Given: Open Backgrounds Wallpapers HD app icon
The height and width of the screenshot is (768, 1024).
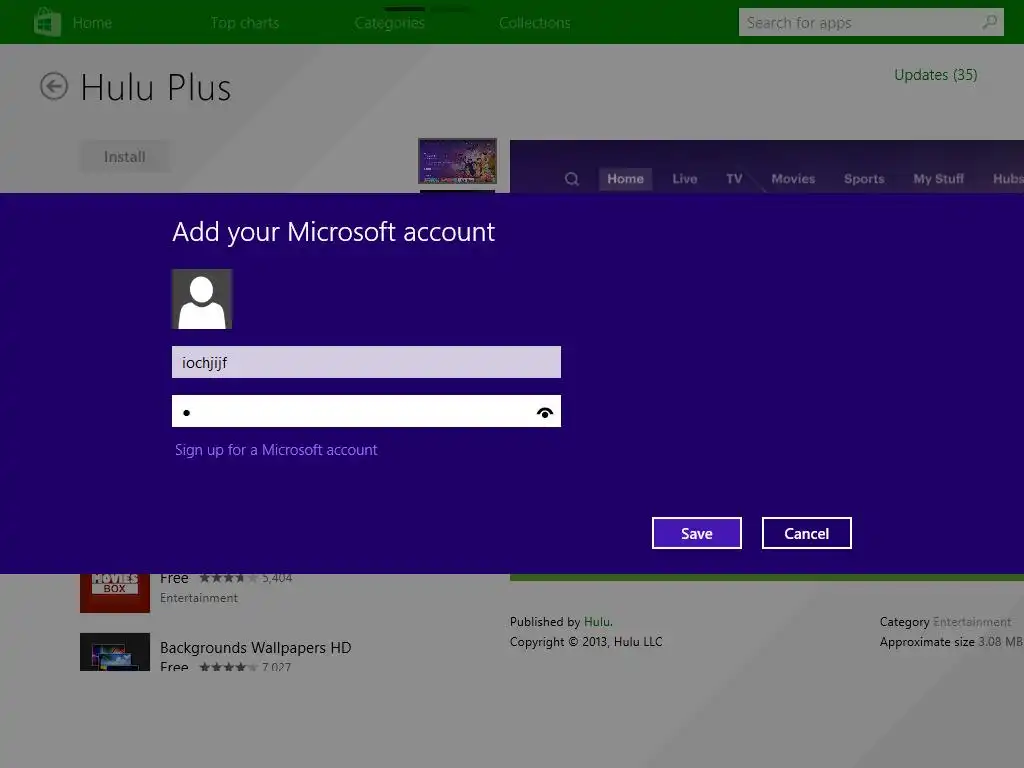Looking at the screenshot, I should tap(115, 652).
